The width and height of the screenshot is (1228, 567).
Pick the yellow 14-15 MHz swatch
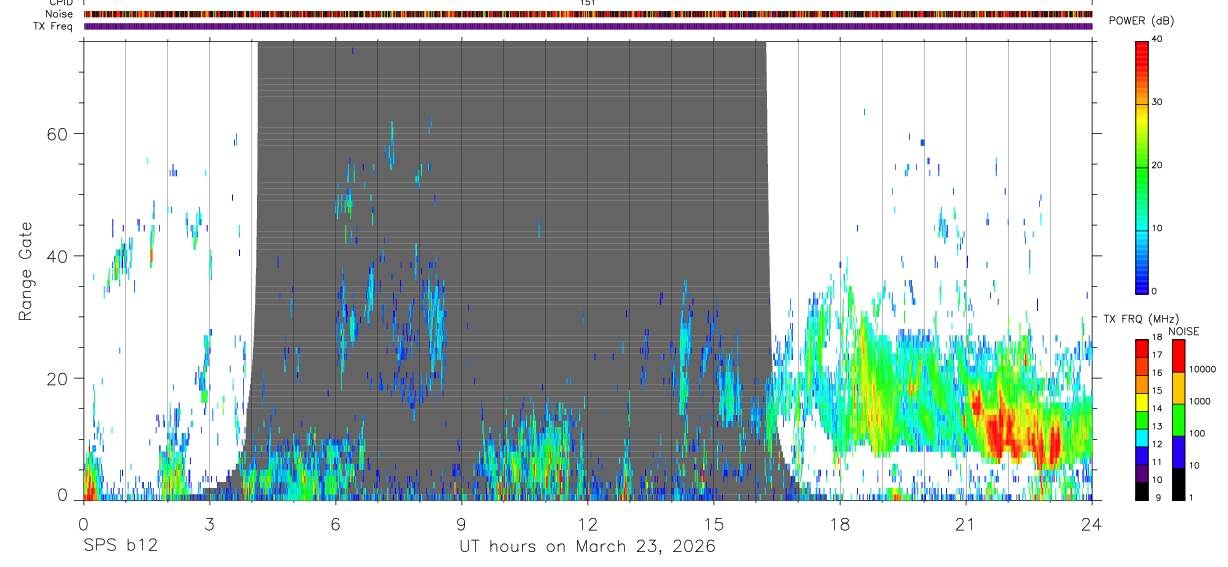1142,402
